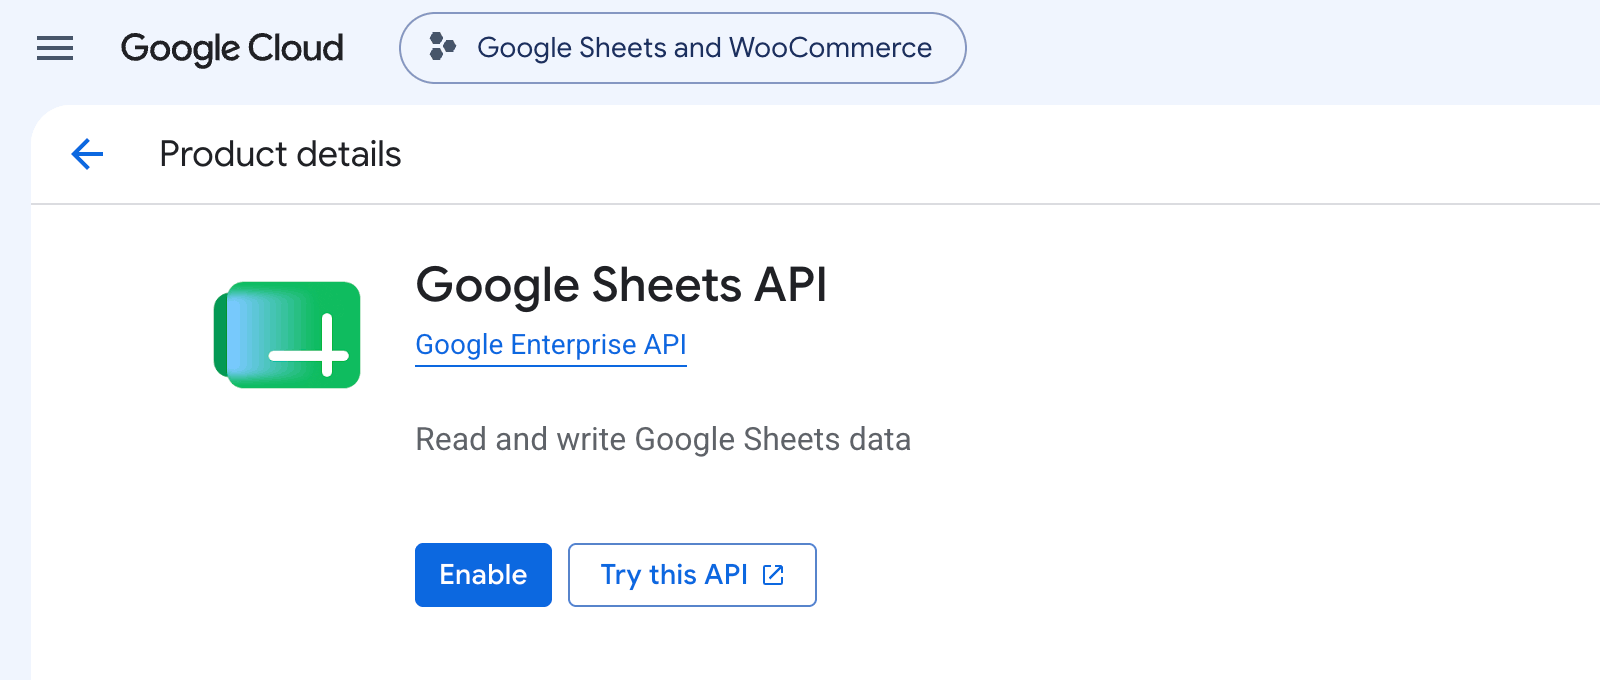Open the hamburger navigation menu
The height and width of the screenshot is (680, 1600).
55,48
